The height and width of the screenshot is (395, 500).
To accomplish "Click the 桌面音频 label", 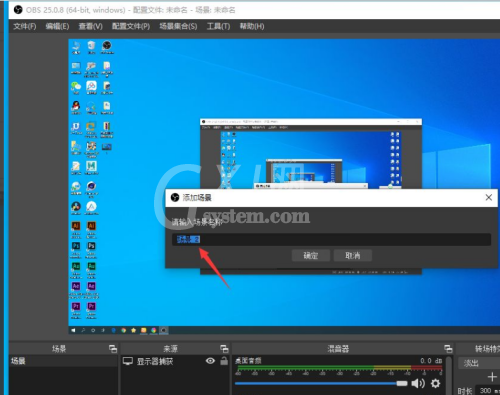I will pyautogui.click(x=248, y=361).
